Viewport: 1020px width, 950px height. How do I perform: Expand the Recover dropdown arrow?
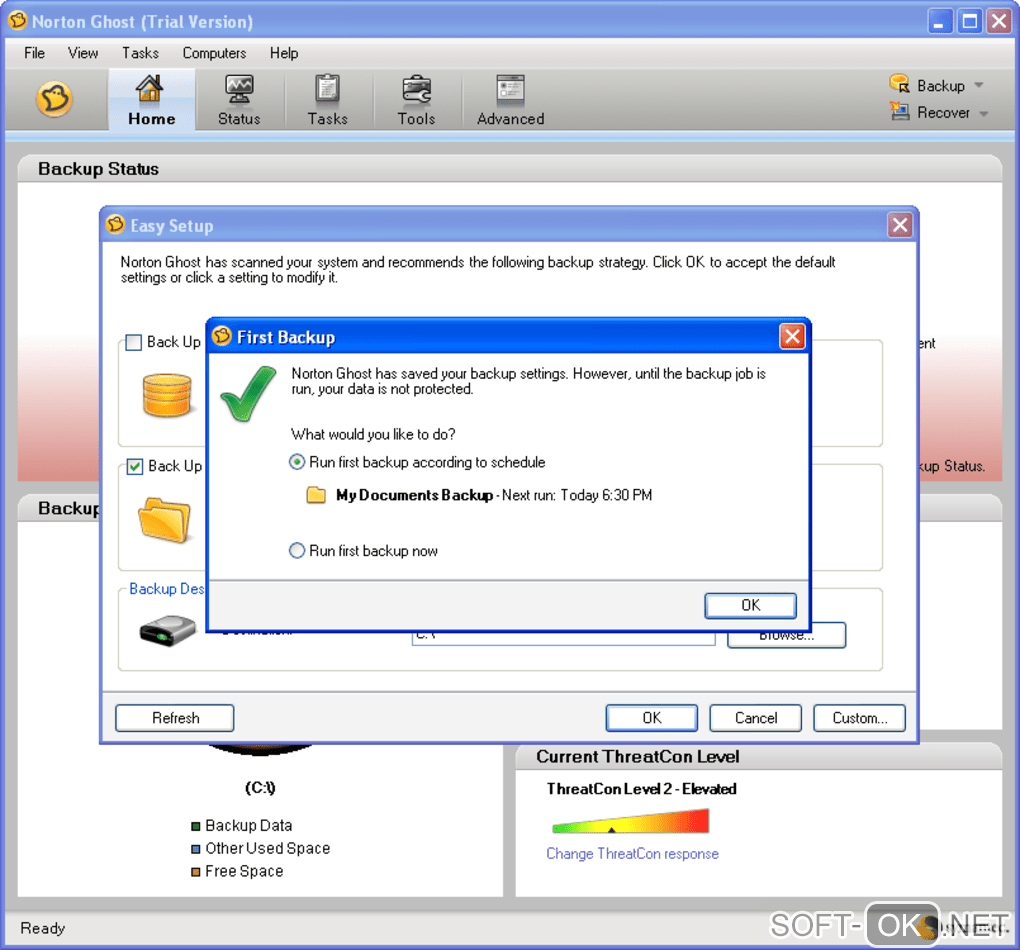(x=984, y=113)
